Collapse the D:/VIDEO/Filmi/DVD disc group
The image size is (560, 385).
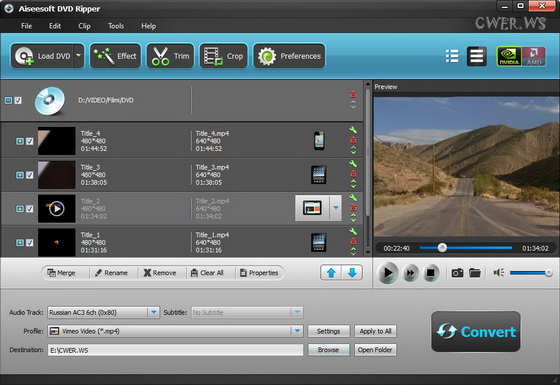(x=8, y=101)
